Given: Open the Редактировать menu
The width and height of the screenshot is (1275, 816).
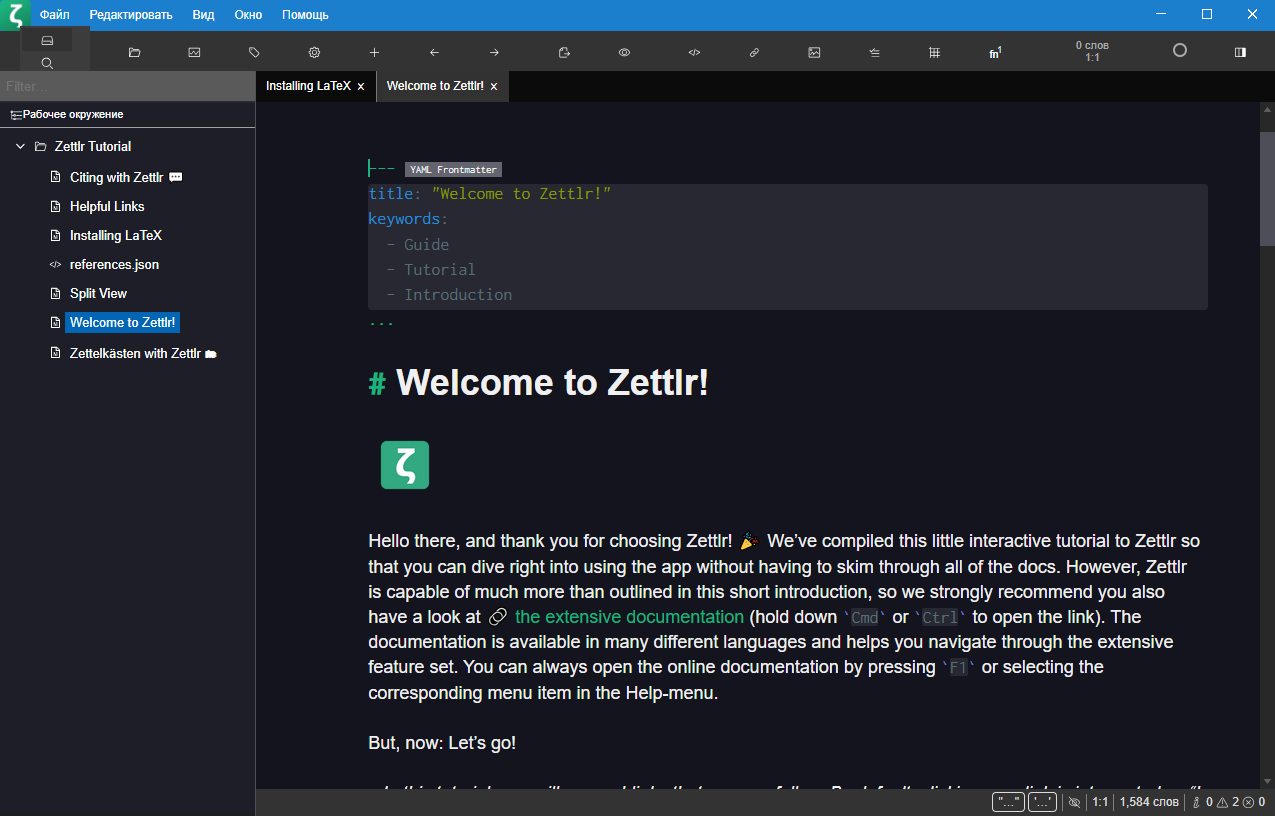Looking at the screenshot, I should point(131,15).
